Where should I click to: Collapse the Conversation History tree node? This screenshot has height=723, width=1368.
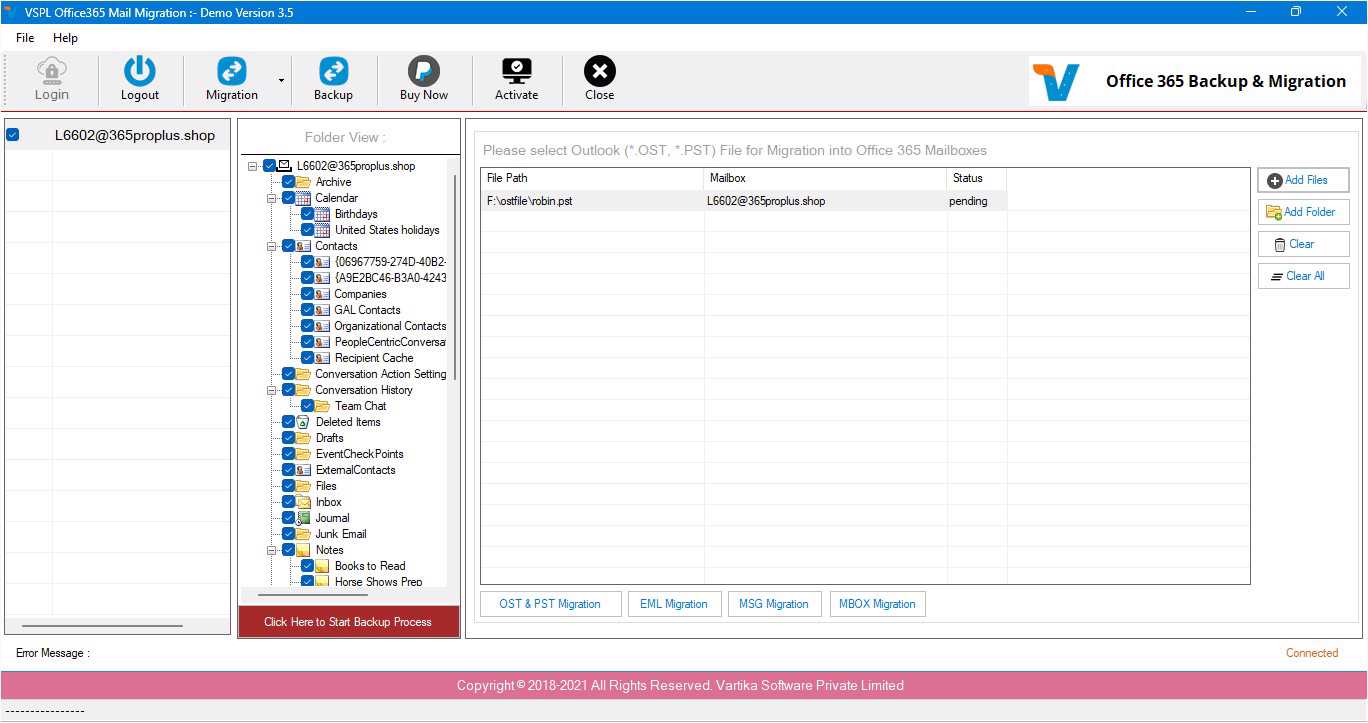pos(272,390)
